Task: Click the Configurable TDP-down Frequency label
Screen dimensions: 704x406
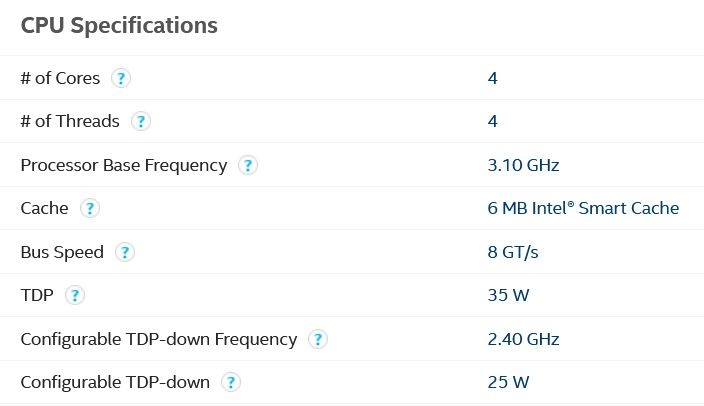Action: pos(159,339)
